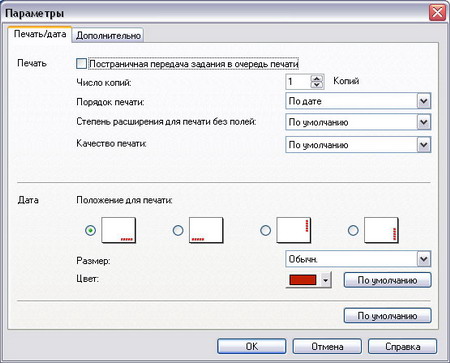Open Степень расширения для печати без полей dropdown
Viewport: 450px width, 363px height.
click(x=358, y=122)
